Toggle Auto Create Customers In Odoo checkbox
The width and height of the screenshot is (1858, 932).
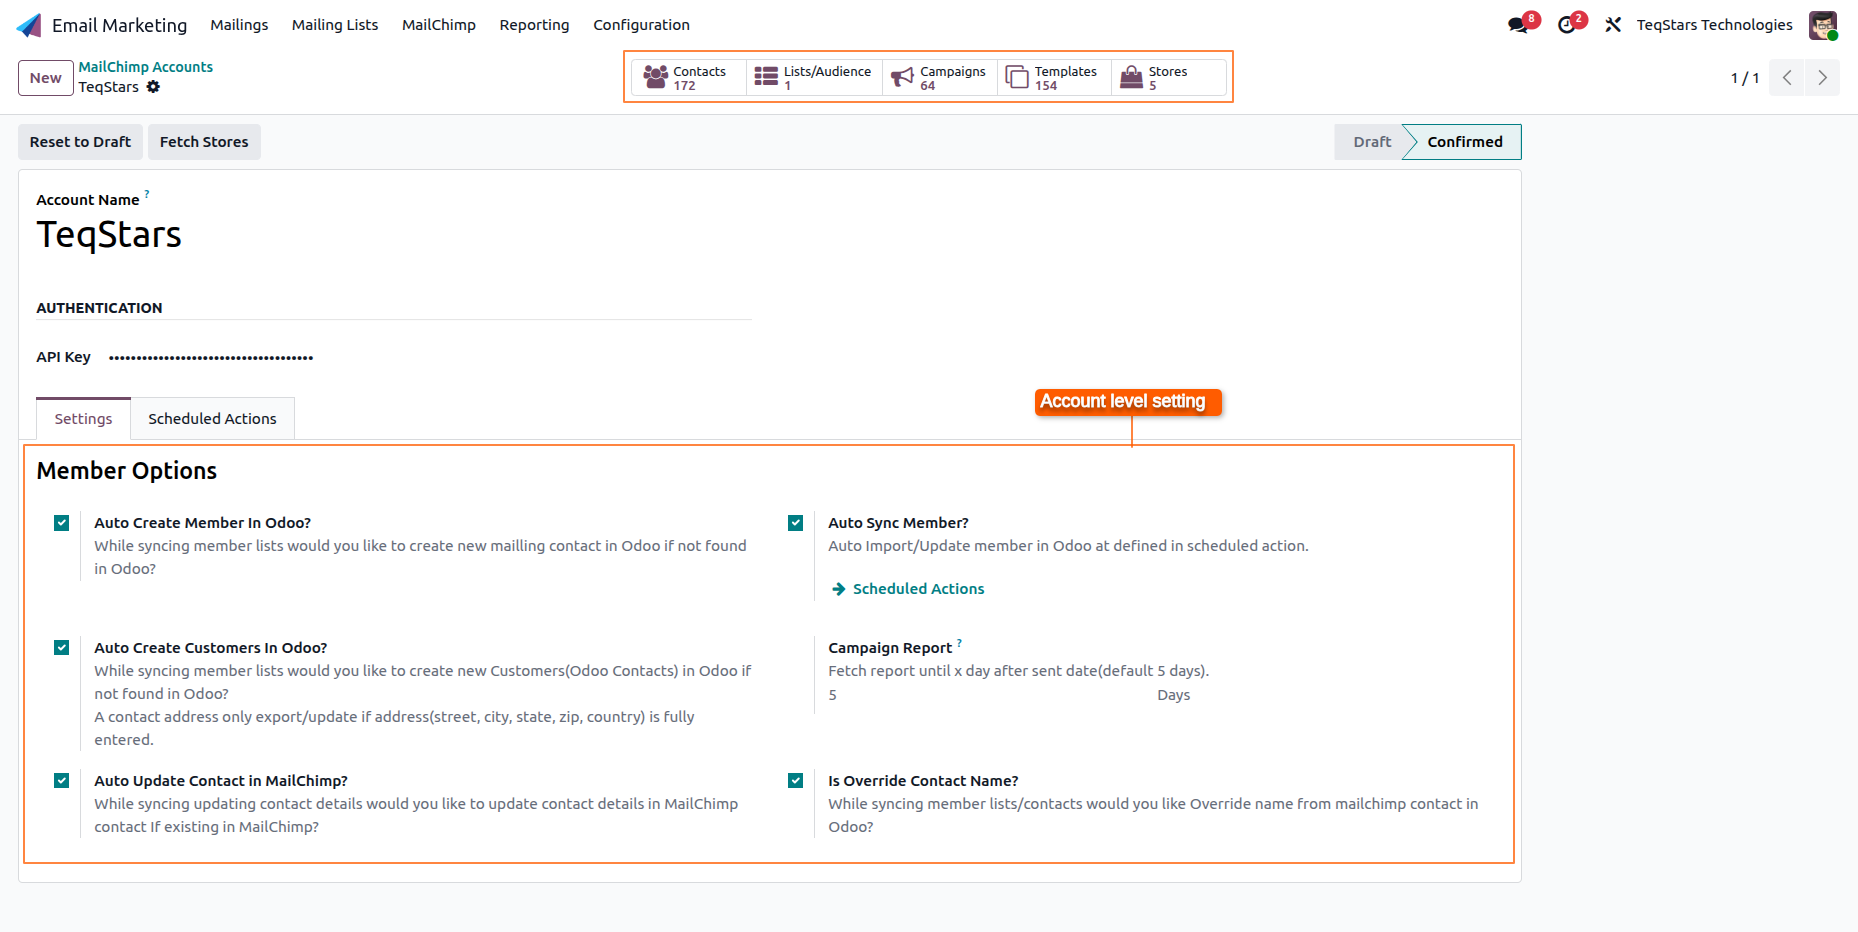pos(62,648)
